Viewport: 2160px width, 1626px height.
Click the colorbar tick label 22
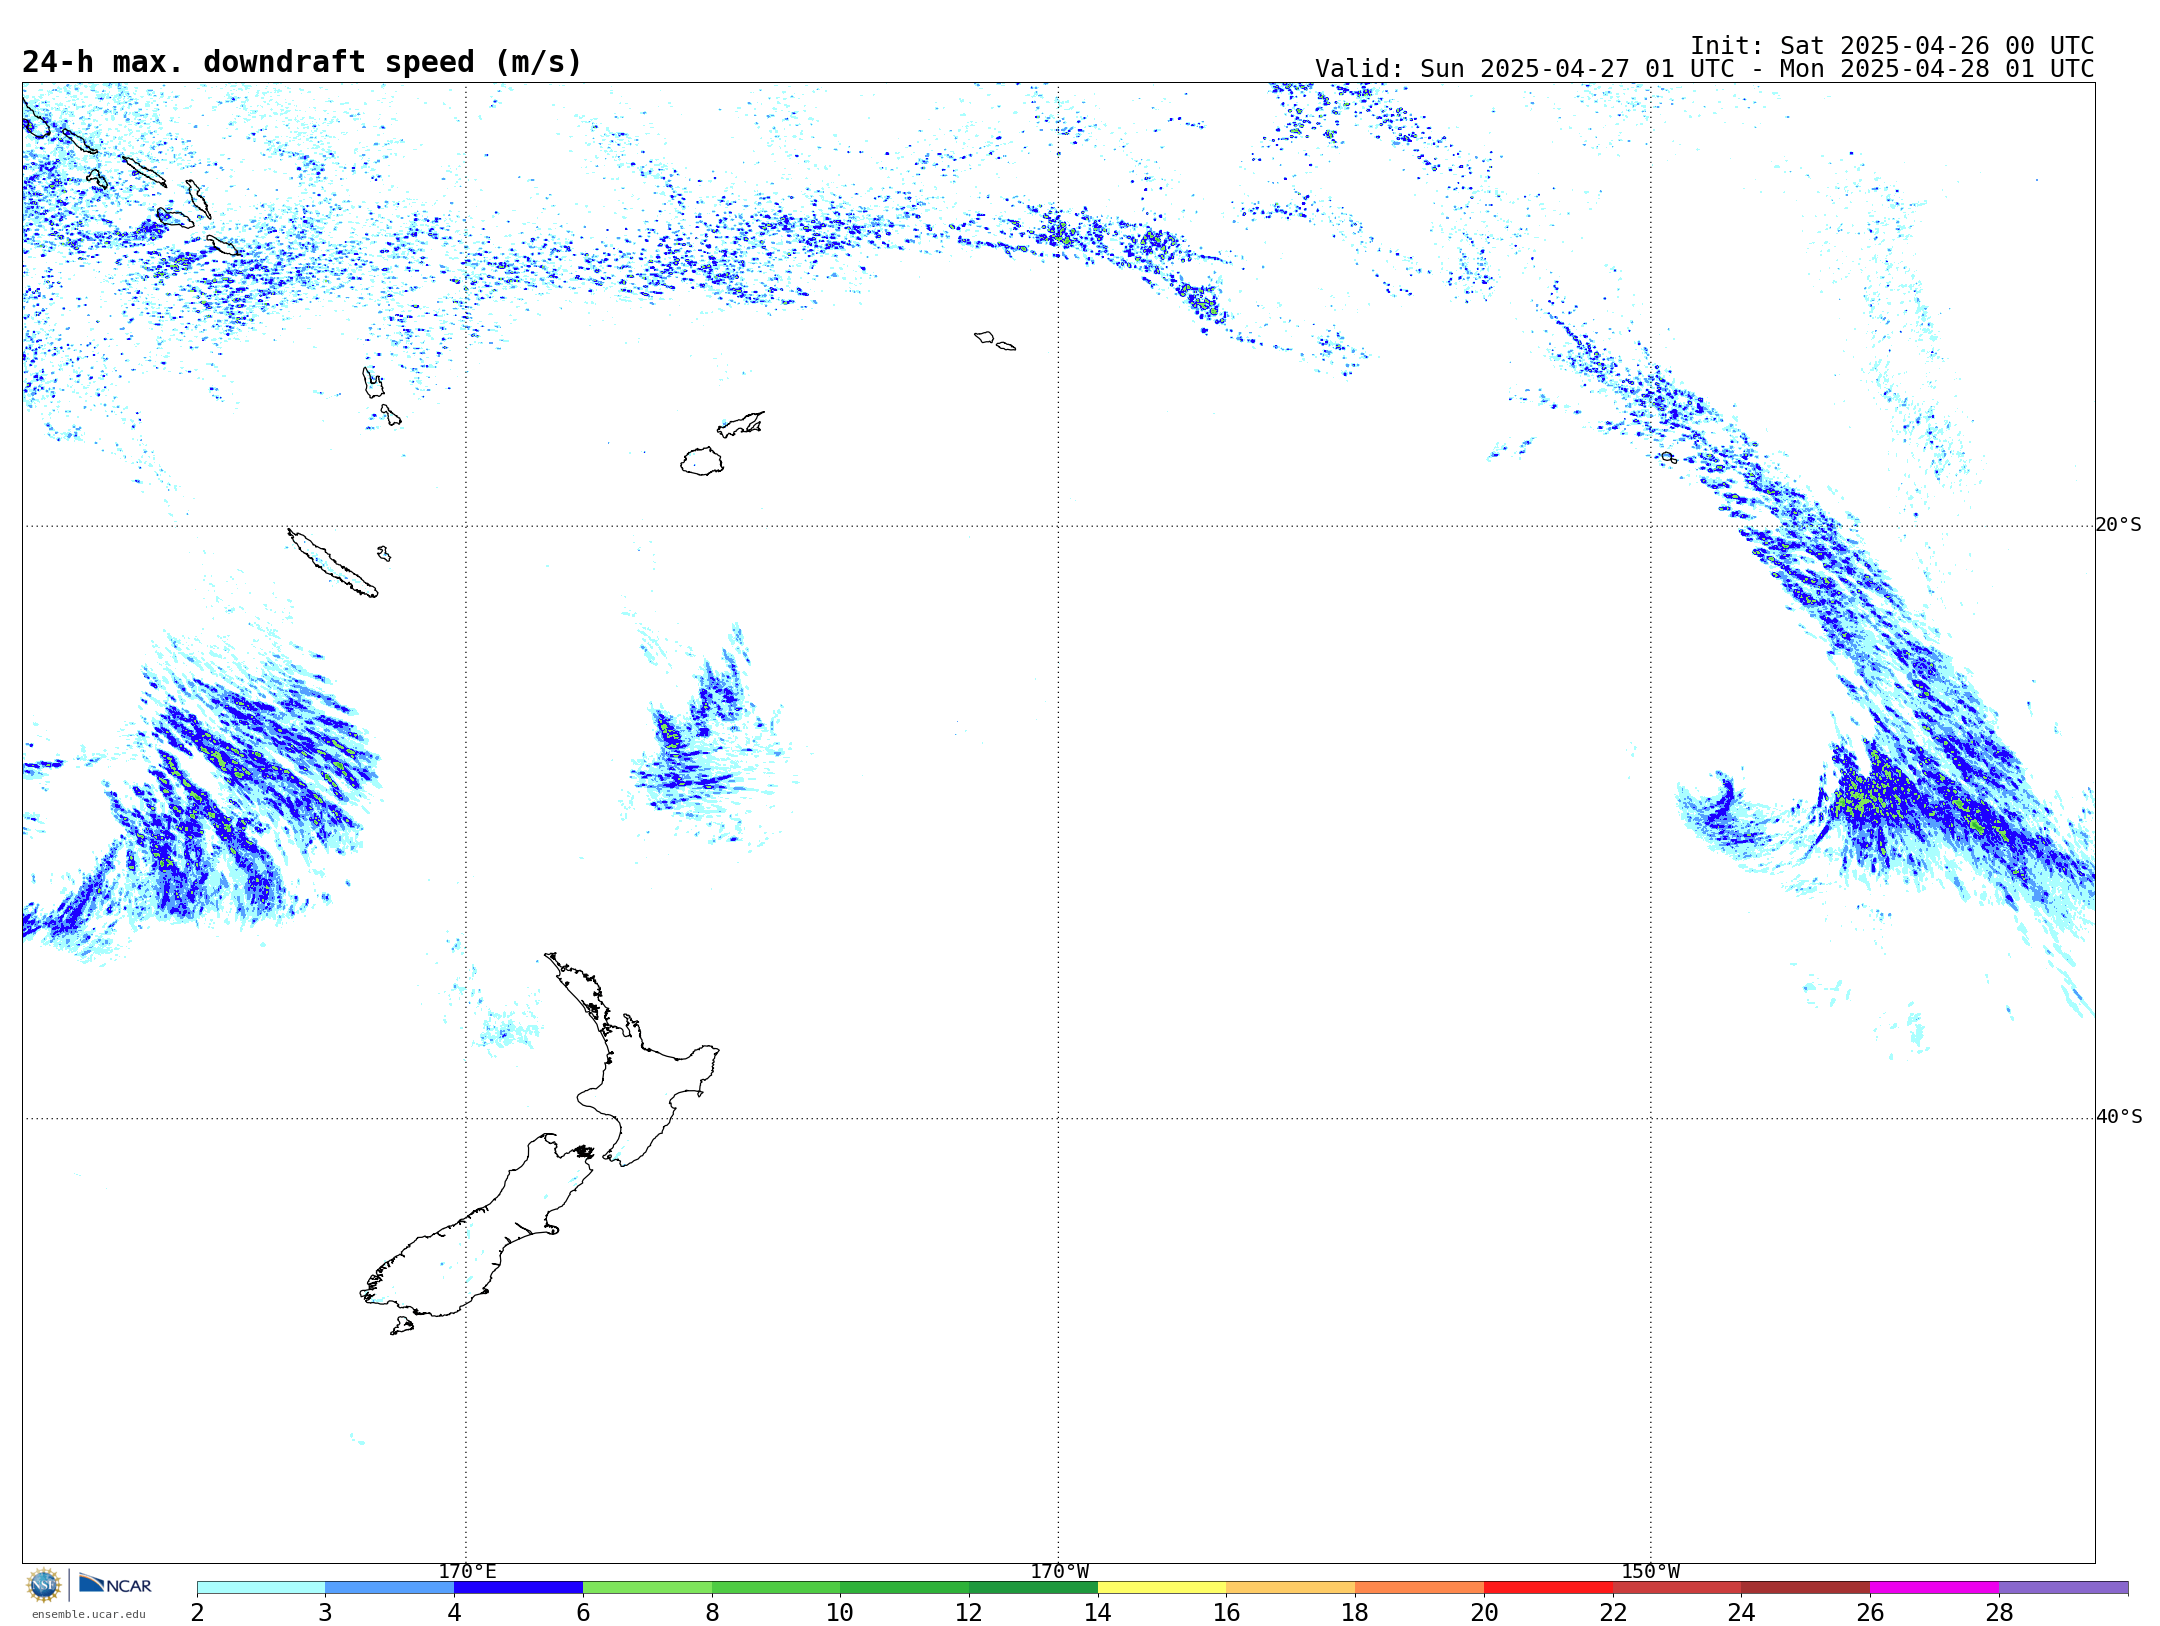[1613, 1612]
